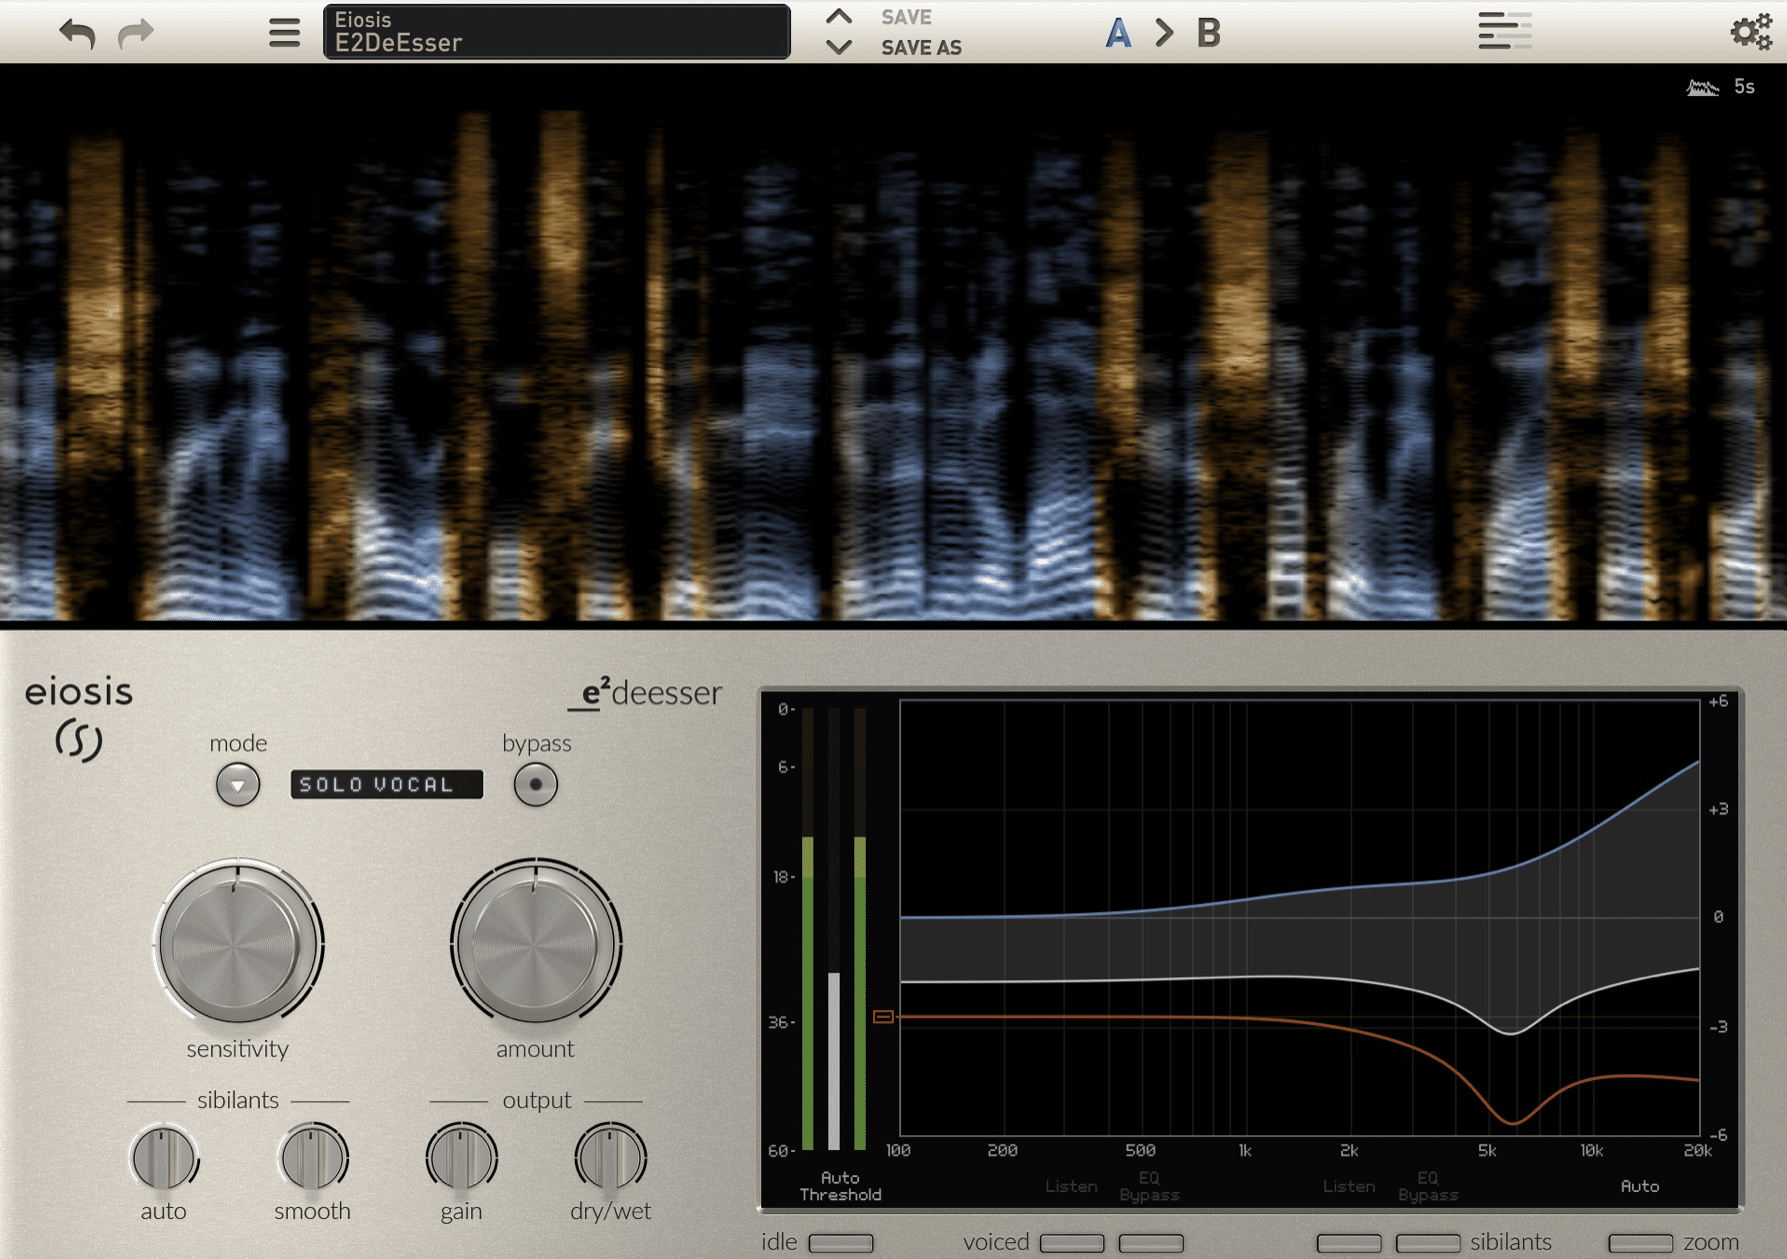The image size is (1787, 1259).
Task: Toggle the sibilants EQ Bypass button
Action: pyautogui.click(x=1428, y=1243)
